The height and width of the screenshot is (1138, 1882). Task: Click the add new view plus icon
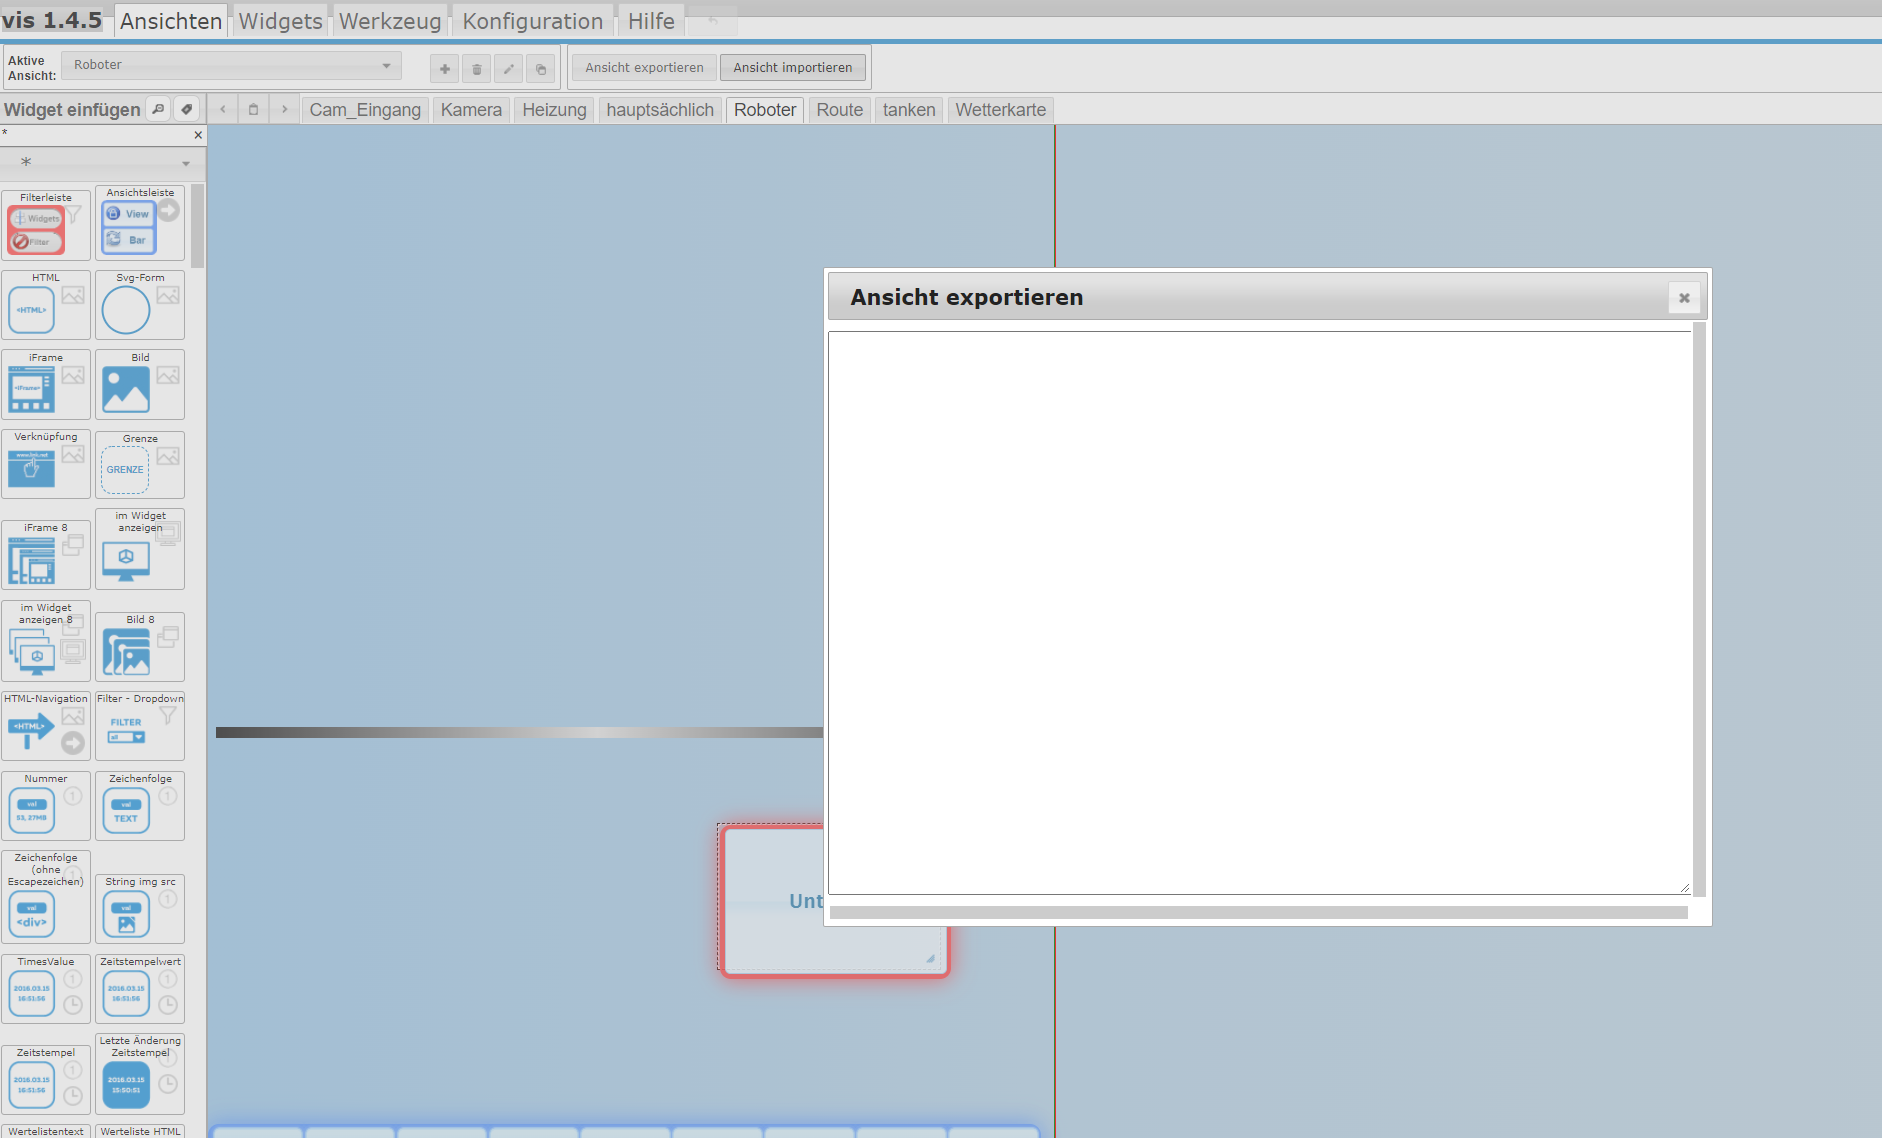click(x=445, y=69)
